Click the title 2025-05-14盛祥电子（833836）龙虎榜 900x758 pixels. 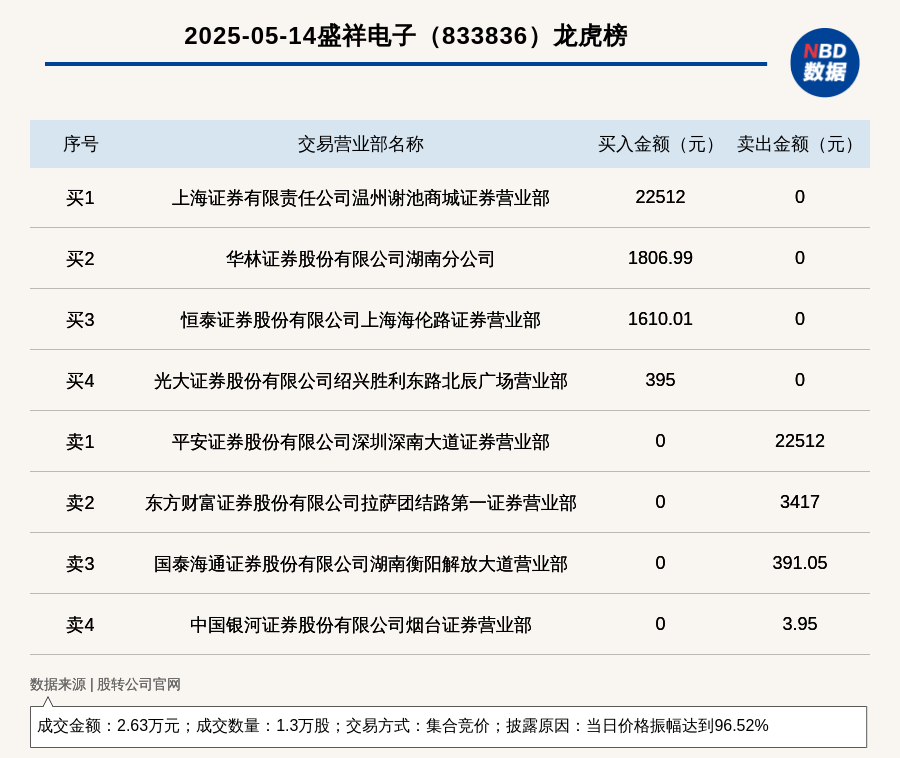coord(405,36)
